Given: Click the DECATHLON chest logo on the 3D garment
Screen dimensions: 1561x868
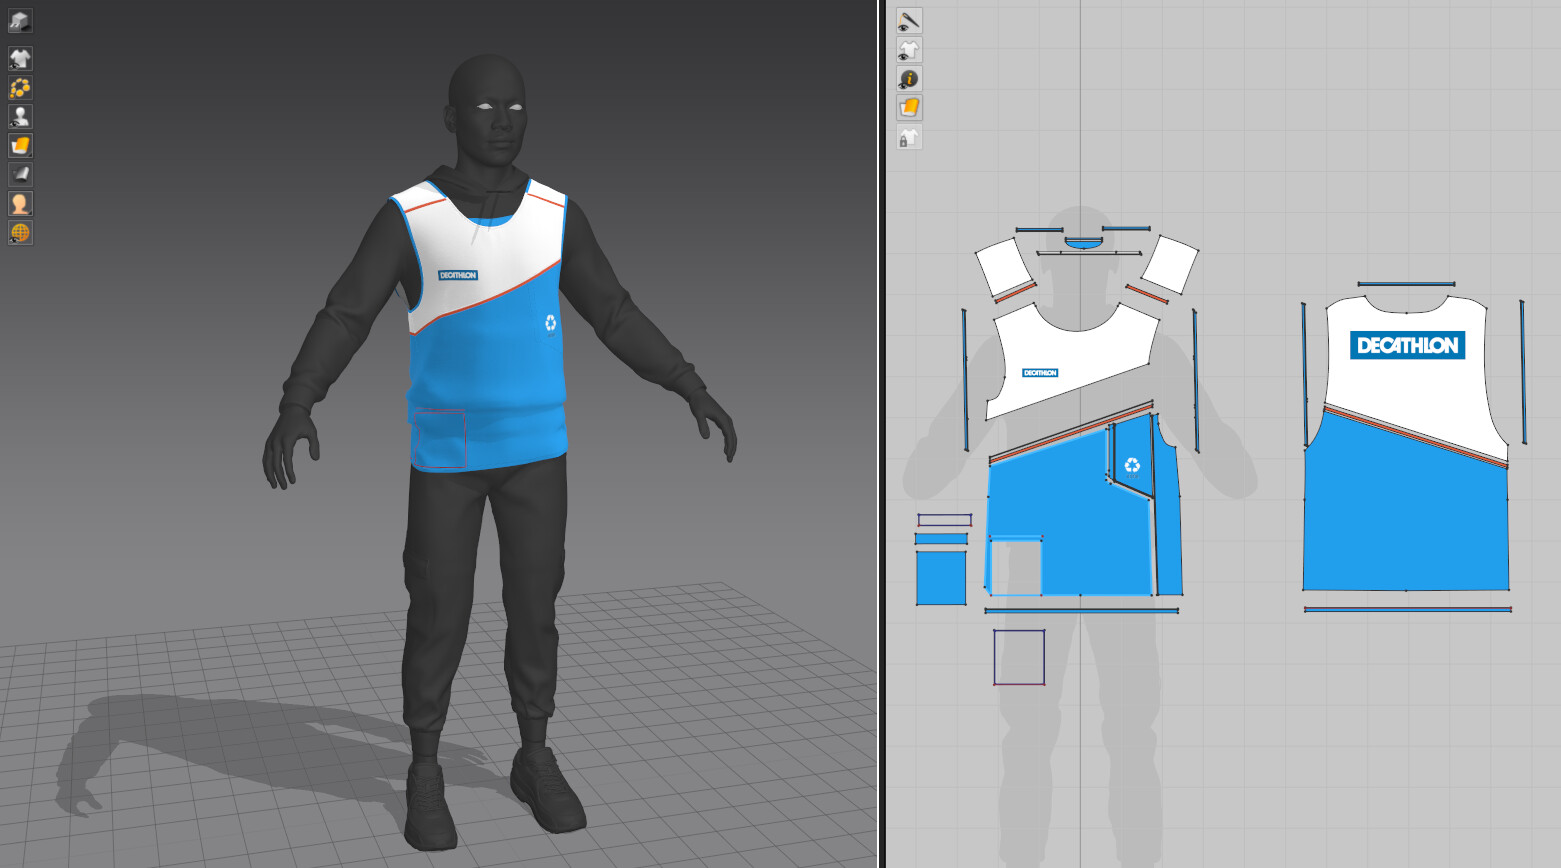Looking at the screenshot, I should click(457, 275).
